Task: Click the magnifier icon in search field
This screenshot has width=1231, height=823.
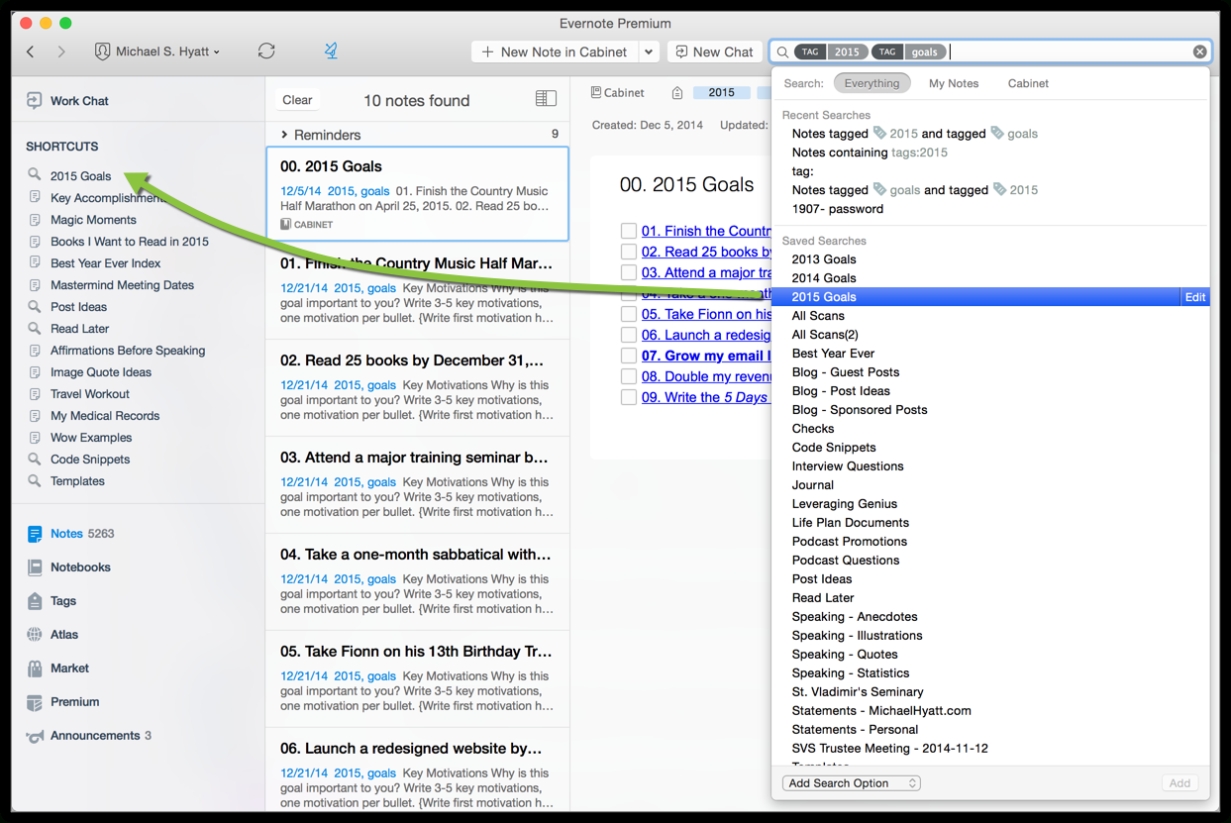Action: click(783, 52)
